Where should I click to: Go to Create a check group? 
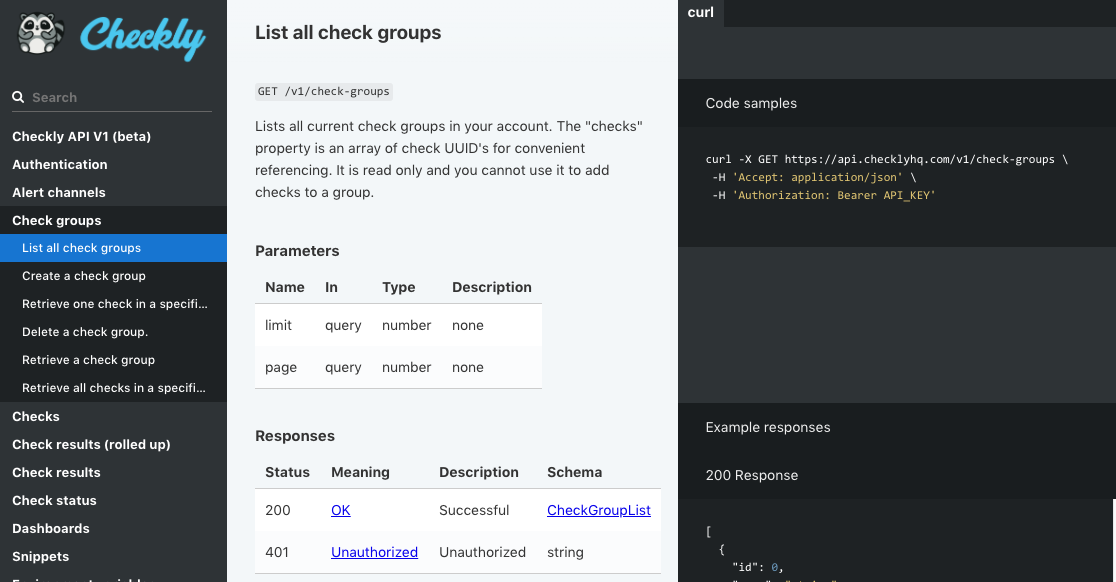pos(84,276)
